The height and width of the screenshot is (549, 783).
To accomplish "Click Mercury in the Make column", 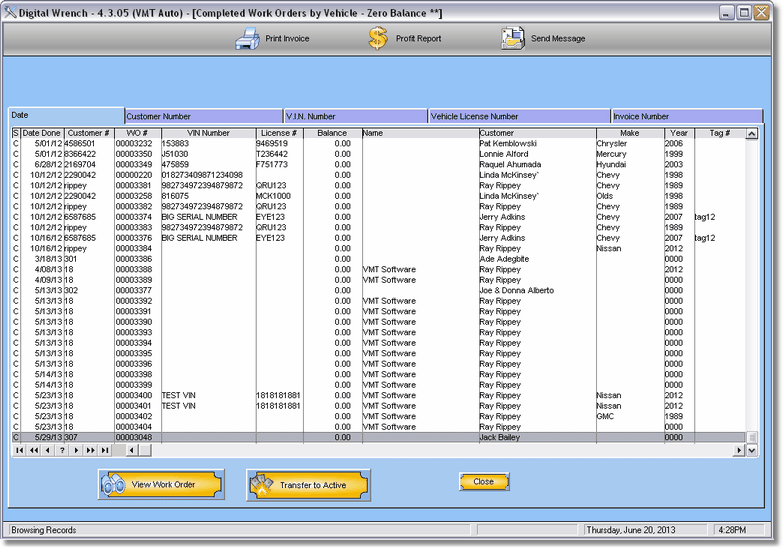I will [x=611, y=154].
